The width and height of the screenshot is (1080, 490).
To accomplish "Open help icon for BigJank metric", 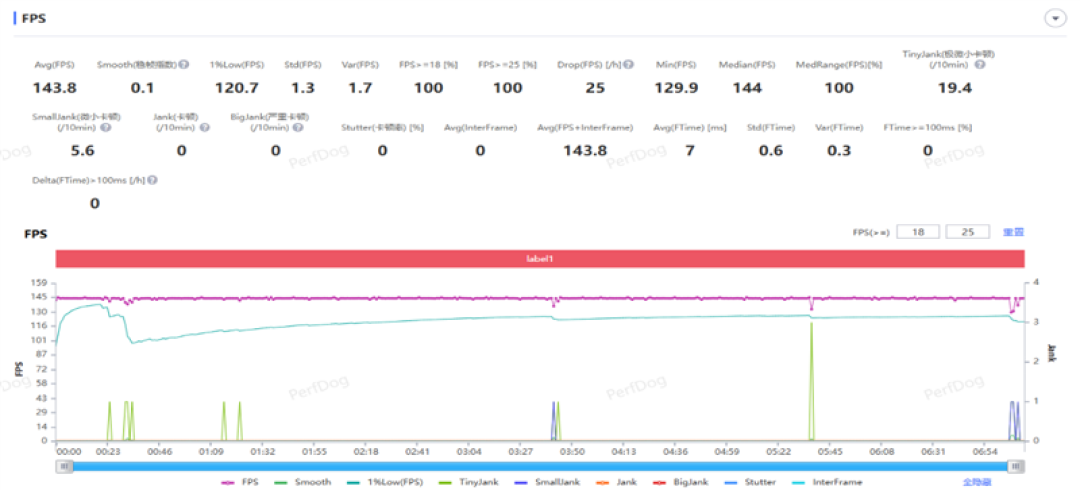I will [x=297, y=127].
